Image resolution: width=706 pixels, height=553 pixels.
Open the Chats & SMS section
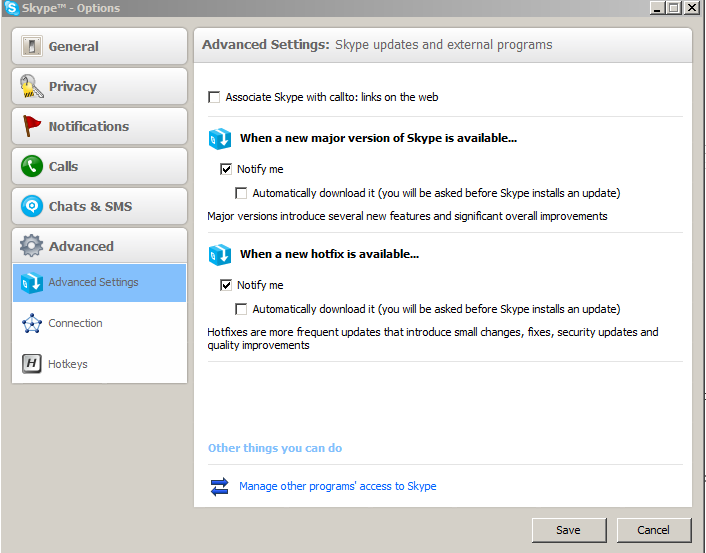click(100, 206)
